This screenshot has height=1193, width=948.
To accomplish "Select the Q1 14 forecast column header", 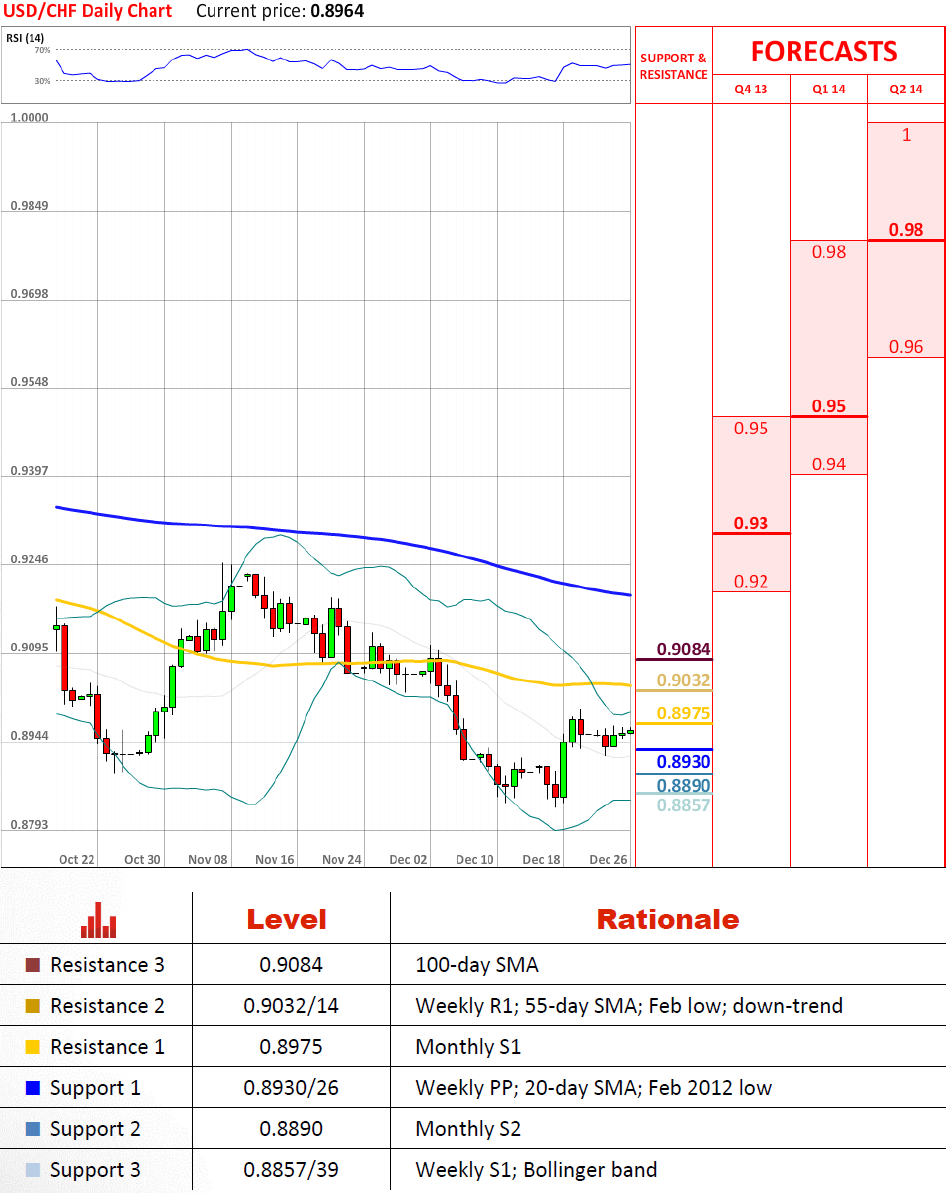I will coord(828,89).
